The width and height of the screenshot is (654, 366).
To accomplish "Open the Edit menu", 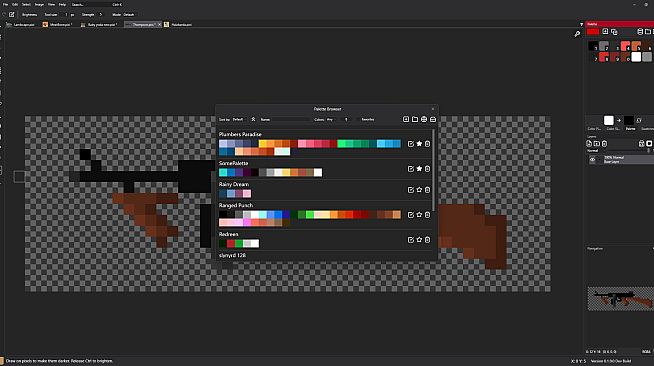I will pyautogui.click(x=15, y=4).
